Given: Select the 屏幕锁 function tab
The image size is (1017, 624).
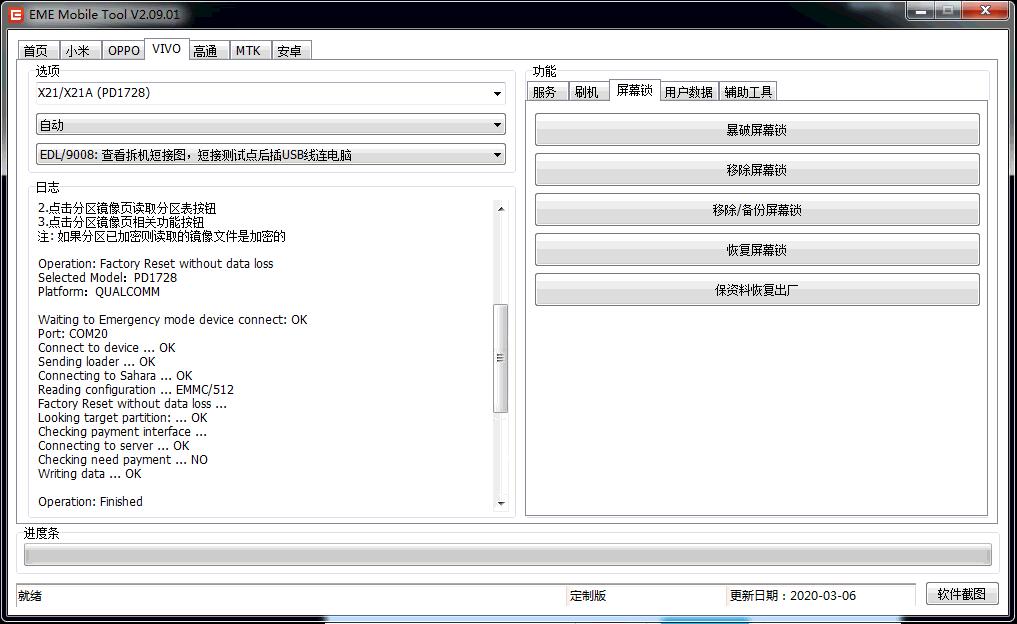Looking at the screenshot, I should coord(635,90).
